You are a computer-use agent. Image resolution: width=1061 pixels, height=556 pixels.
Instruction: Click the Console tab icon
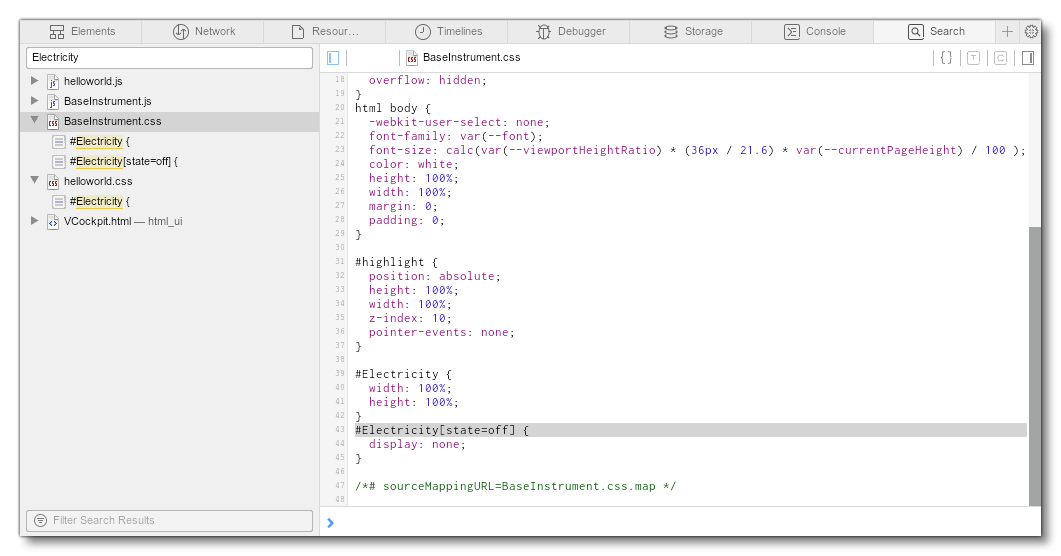pyautogui.click(x=792, y=32)
